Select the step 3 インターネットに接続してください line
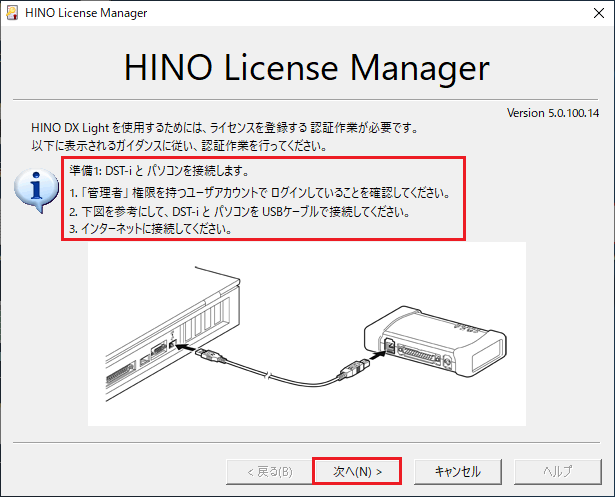The image size is (615, 497). coord(151,229)
